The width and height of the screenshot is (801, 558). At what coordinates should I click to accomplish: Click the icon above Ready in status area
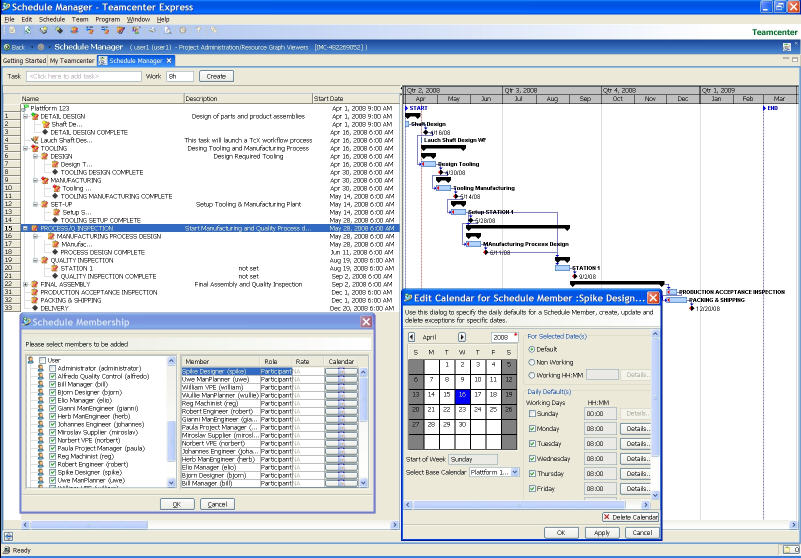pos(8,537)
